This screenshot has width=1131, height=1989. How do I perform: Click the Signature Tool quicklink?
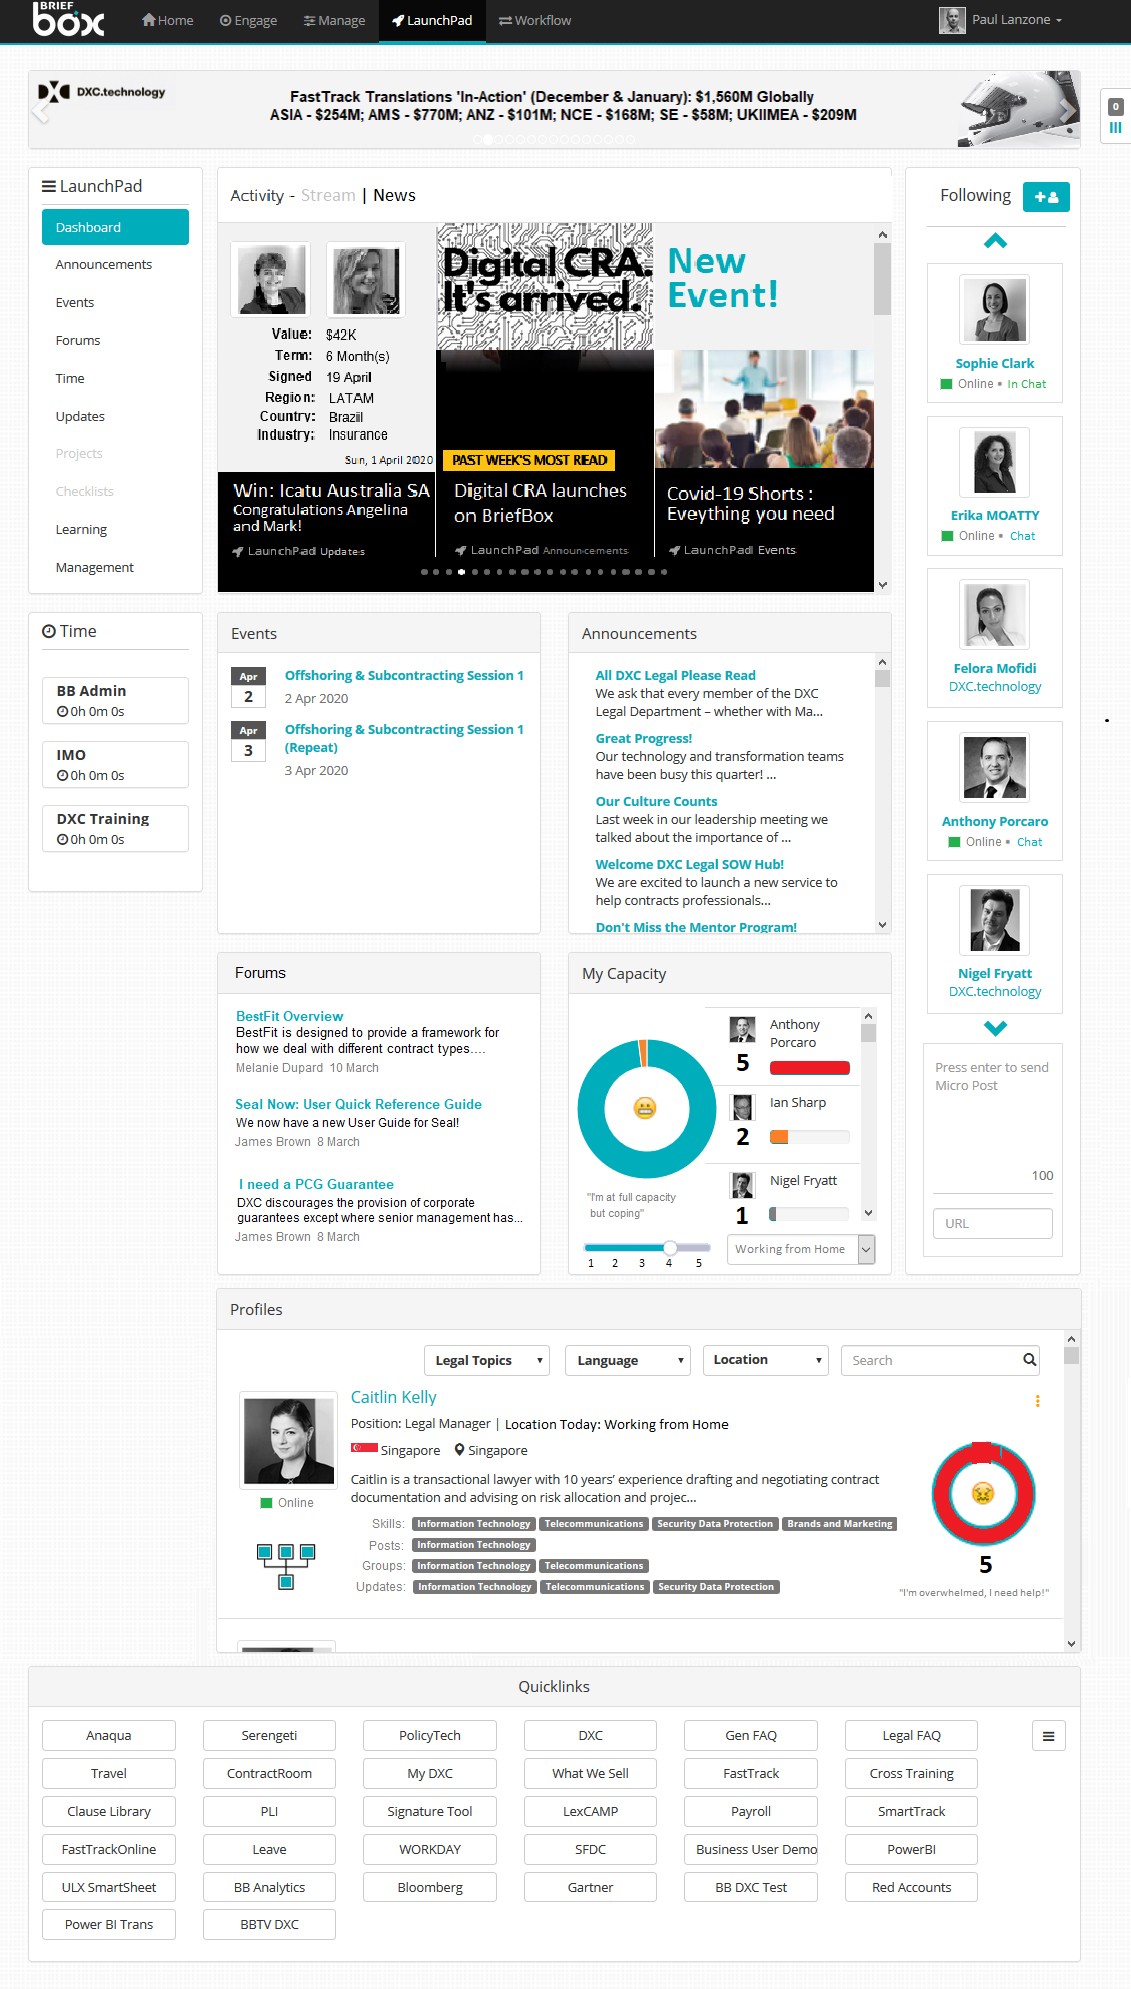tap(430, 1812)
